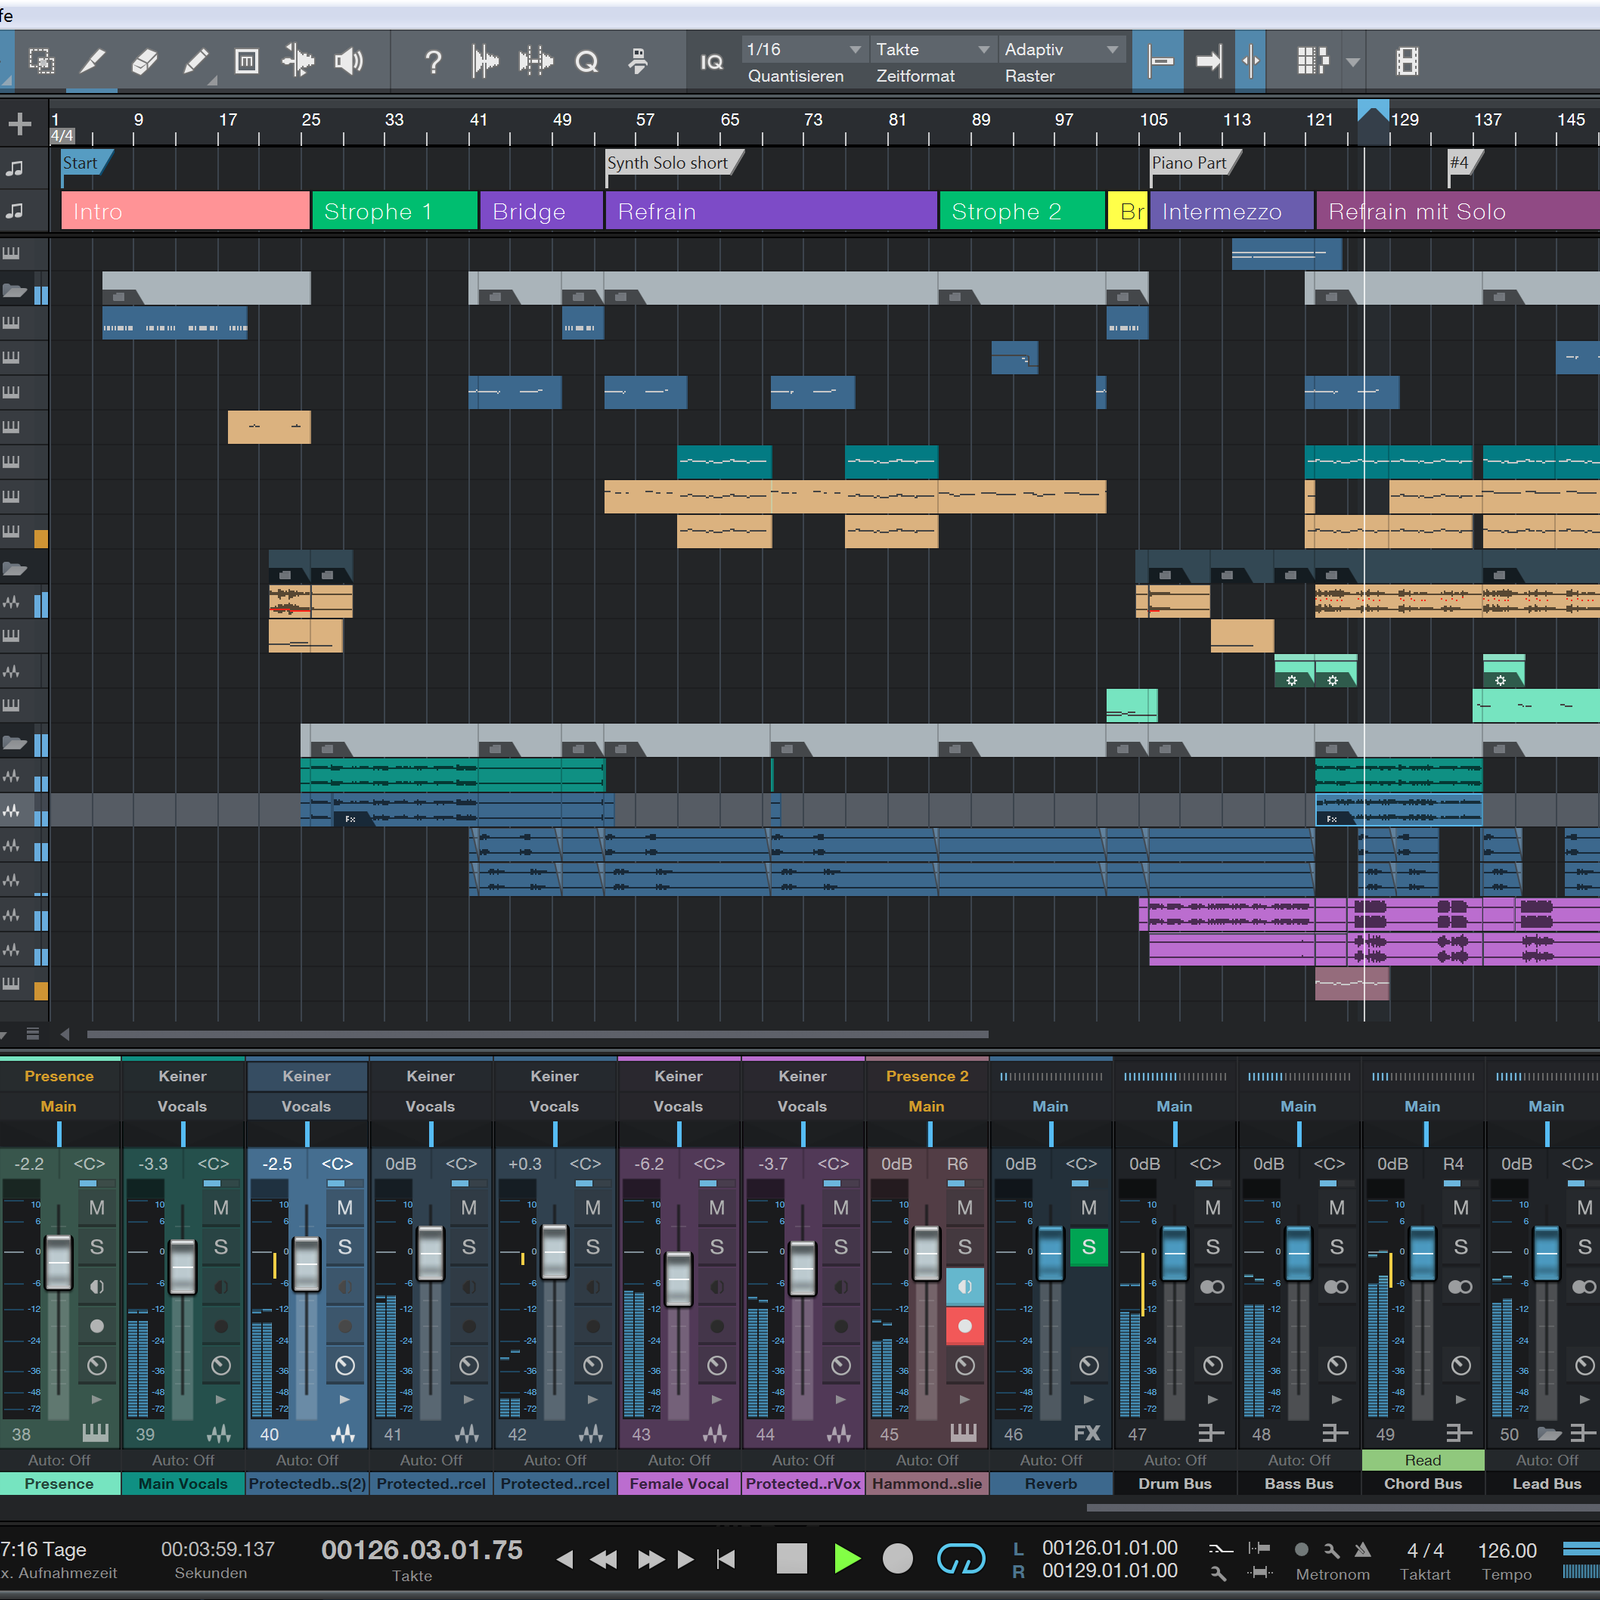
Task: Select the Paint (pencil) tool
Action: tap(196, 62)
